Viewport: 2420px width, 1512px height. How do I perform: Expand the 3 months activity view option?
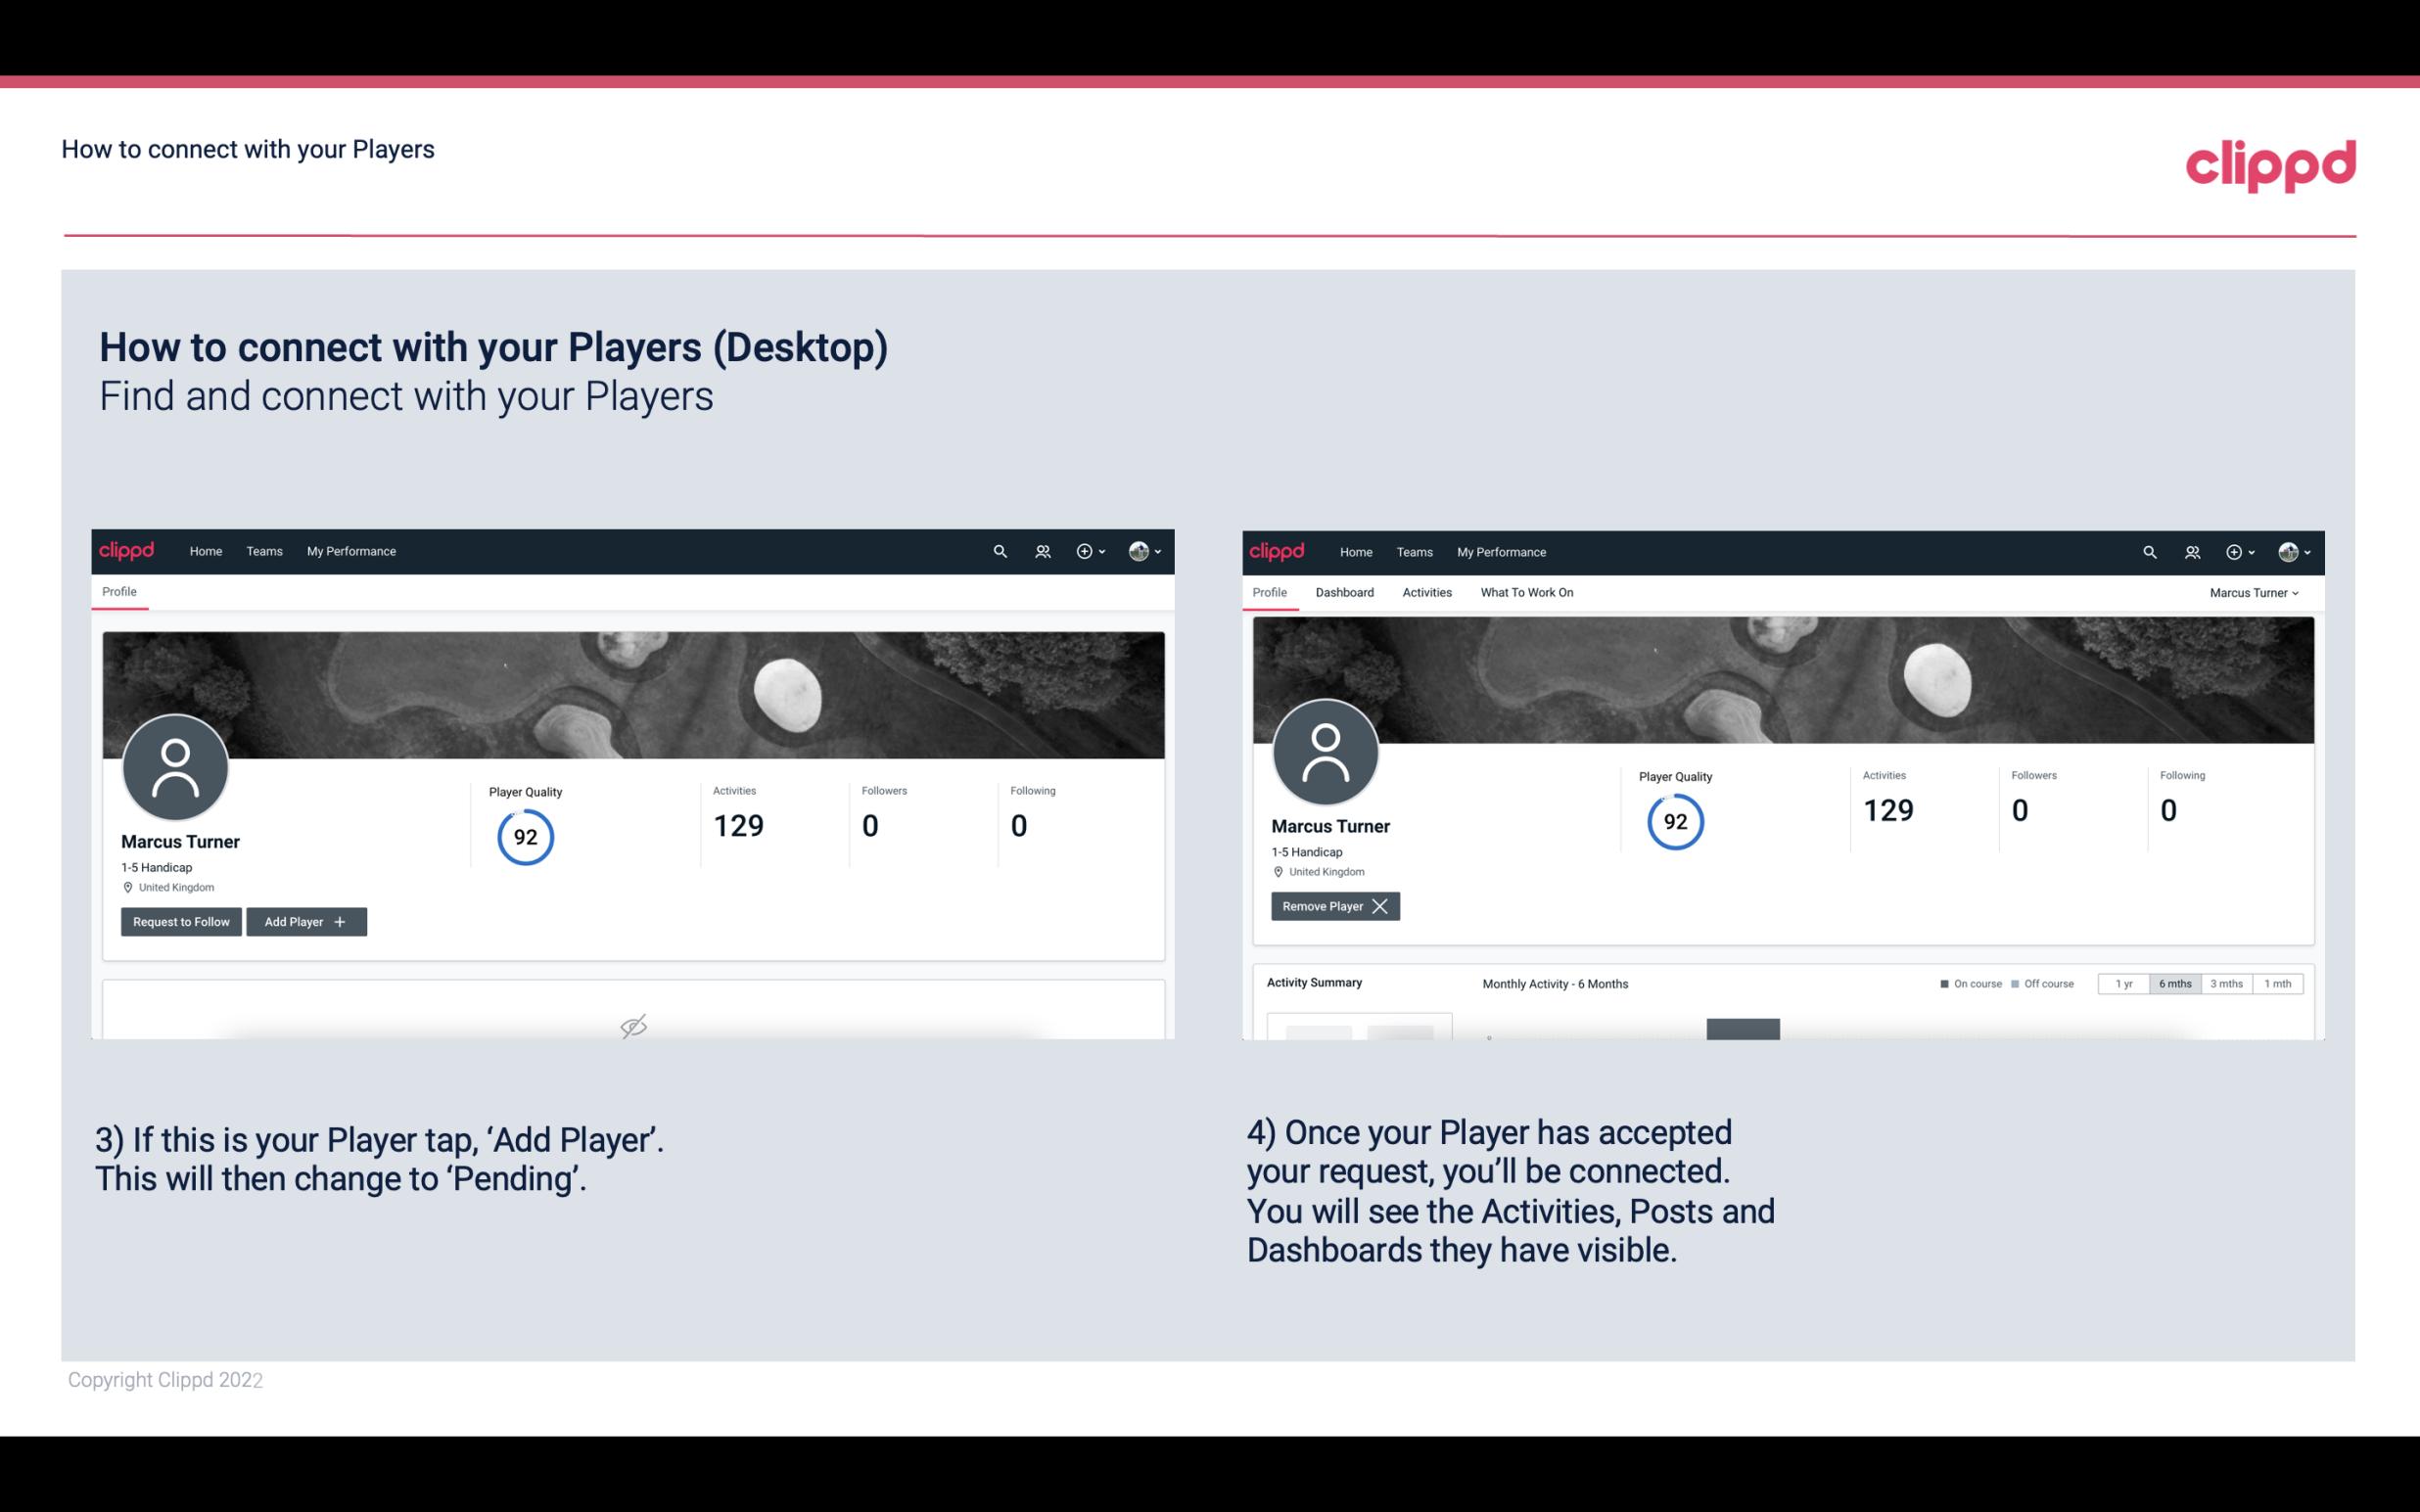point(2226,983)
